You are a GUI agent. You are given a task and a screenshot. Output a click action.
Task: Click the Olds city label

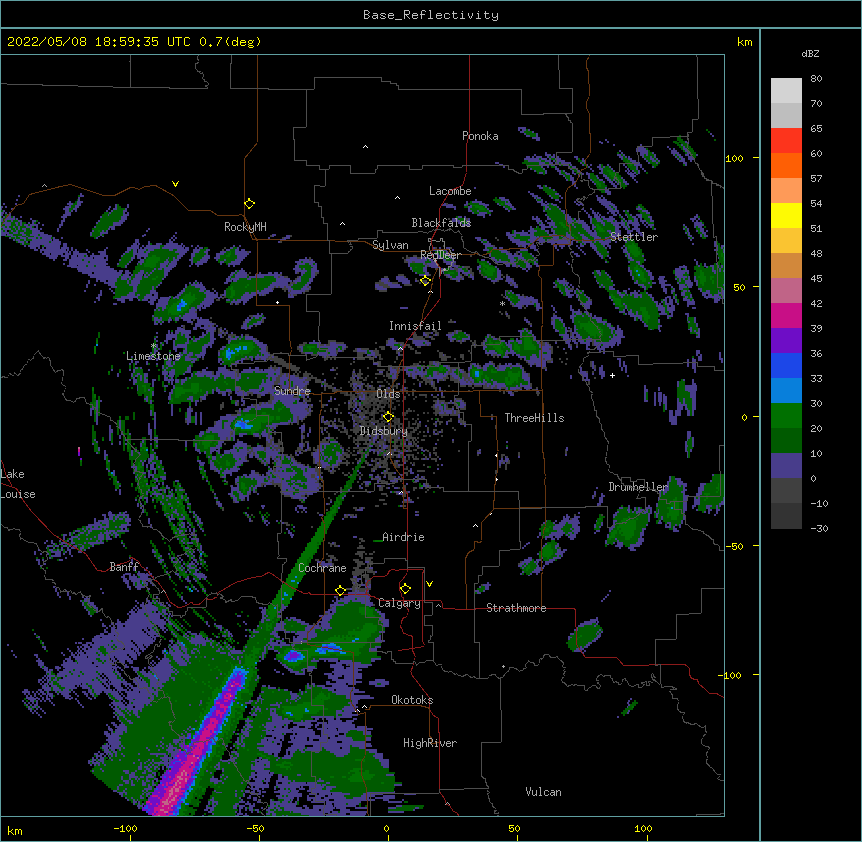[x=388, y=394]
